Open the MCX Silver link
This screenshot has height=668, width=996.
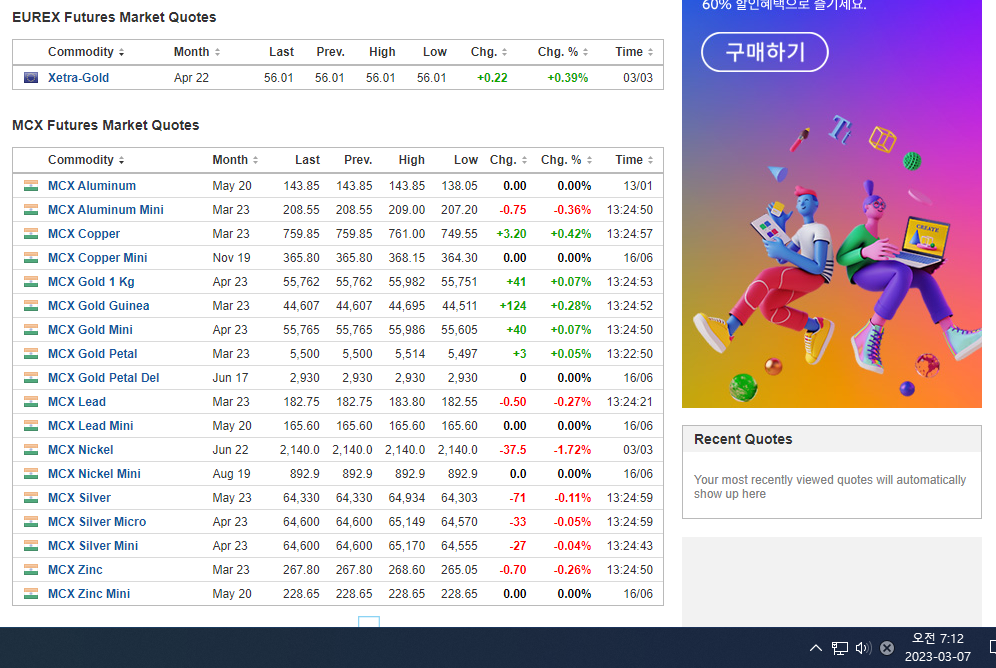click(x=79, y=498)
